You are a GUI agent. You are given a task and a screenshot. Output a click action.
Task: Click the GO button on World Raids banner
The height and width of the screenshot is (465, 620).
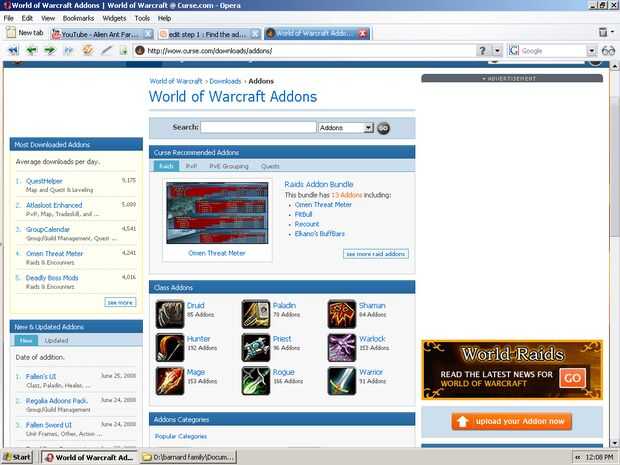(x=573, y=378)
